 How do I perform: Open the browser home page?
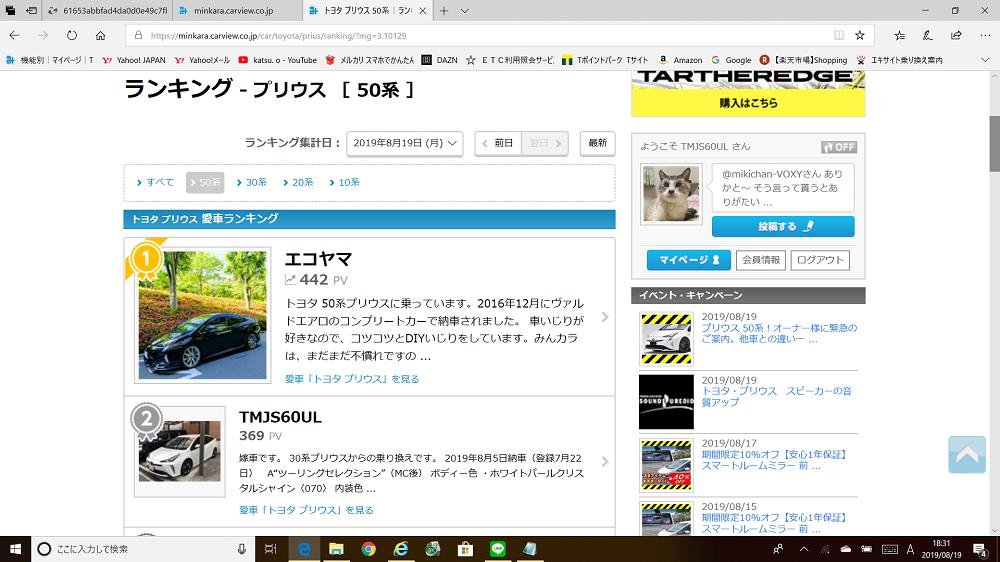click(x=100, y=36)
